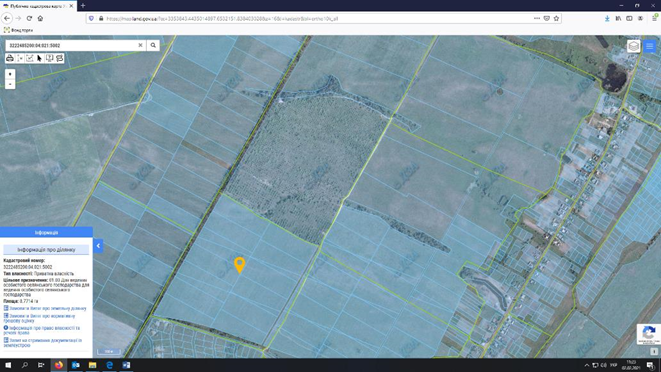Open the Windows notification center
The width and height of the screenshot is (661, 372).
650,365
